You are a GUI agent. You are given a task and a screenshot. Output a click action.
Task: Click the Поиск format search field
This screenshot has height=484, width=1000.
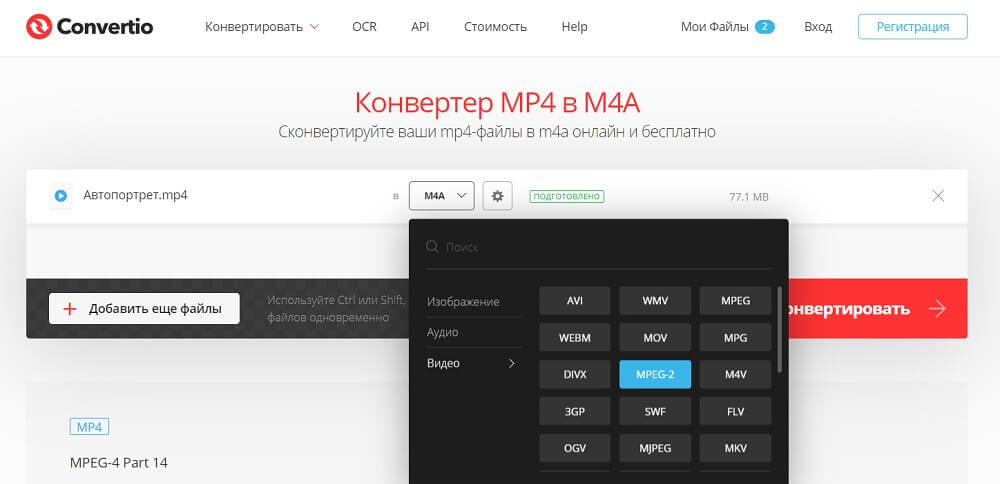(x=599, y=247)
